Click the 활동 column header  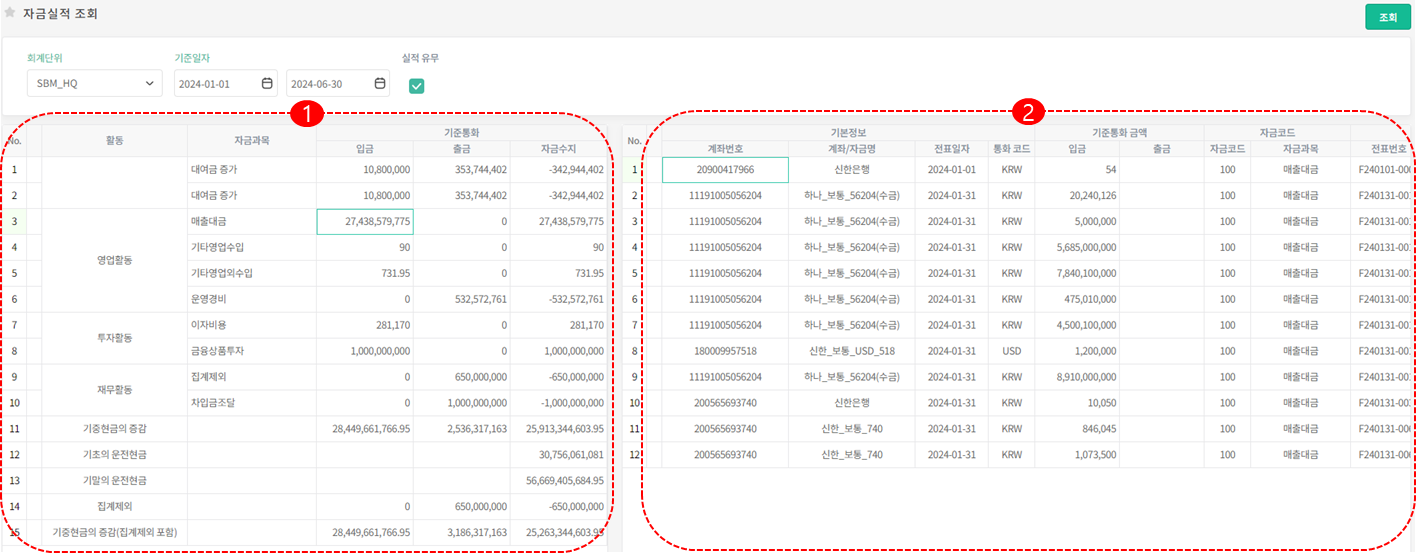click(x=115, y=140)
